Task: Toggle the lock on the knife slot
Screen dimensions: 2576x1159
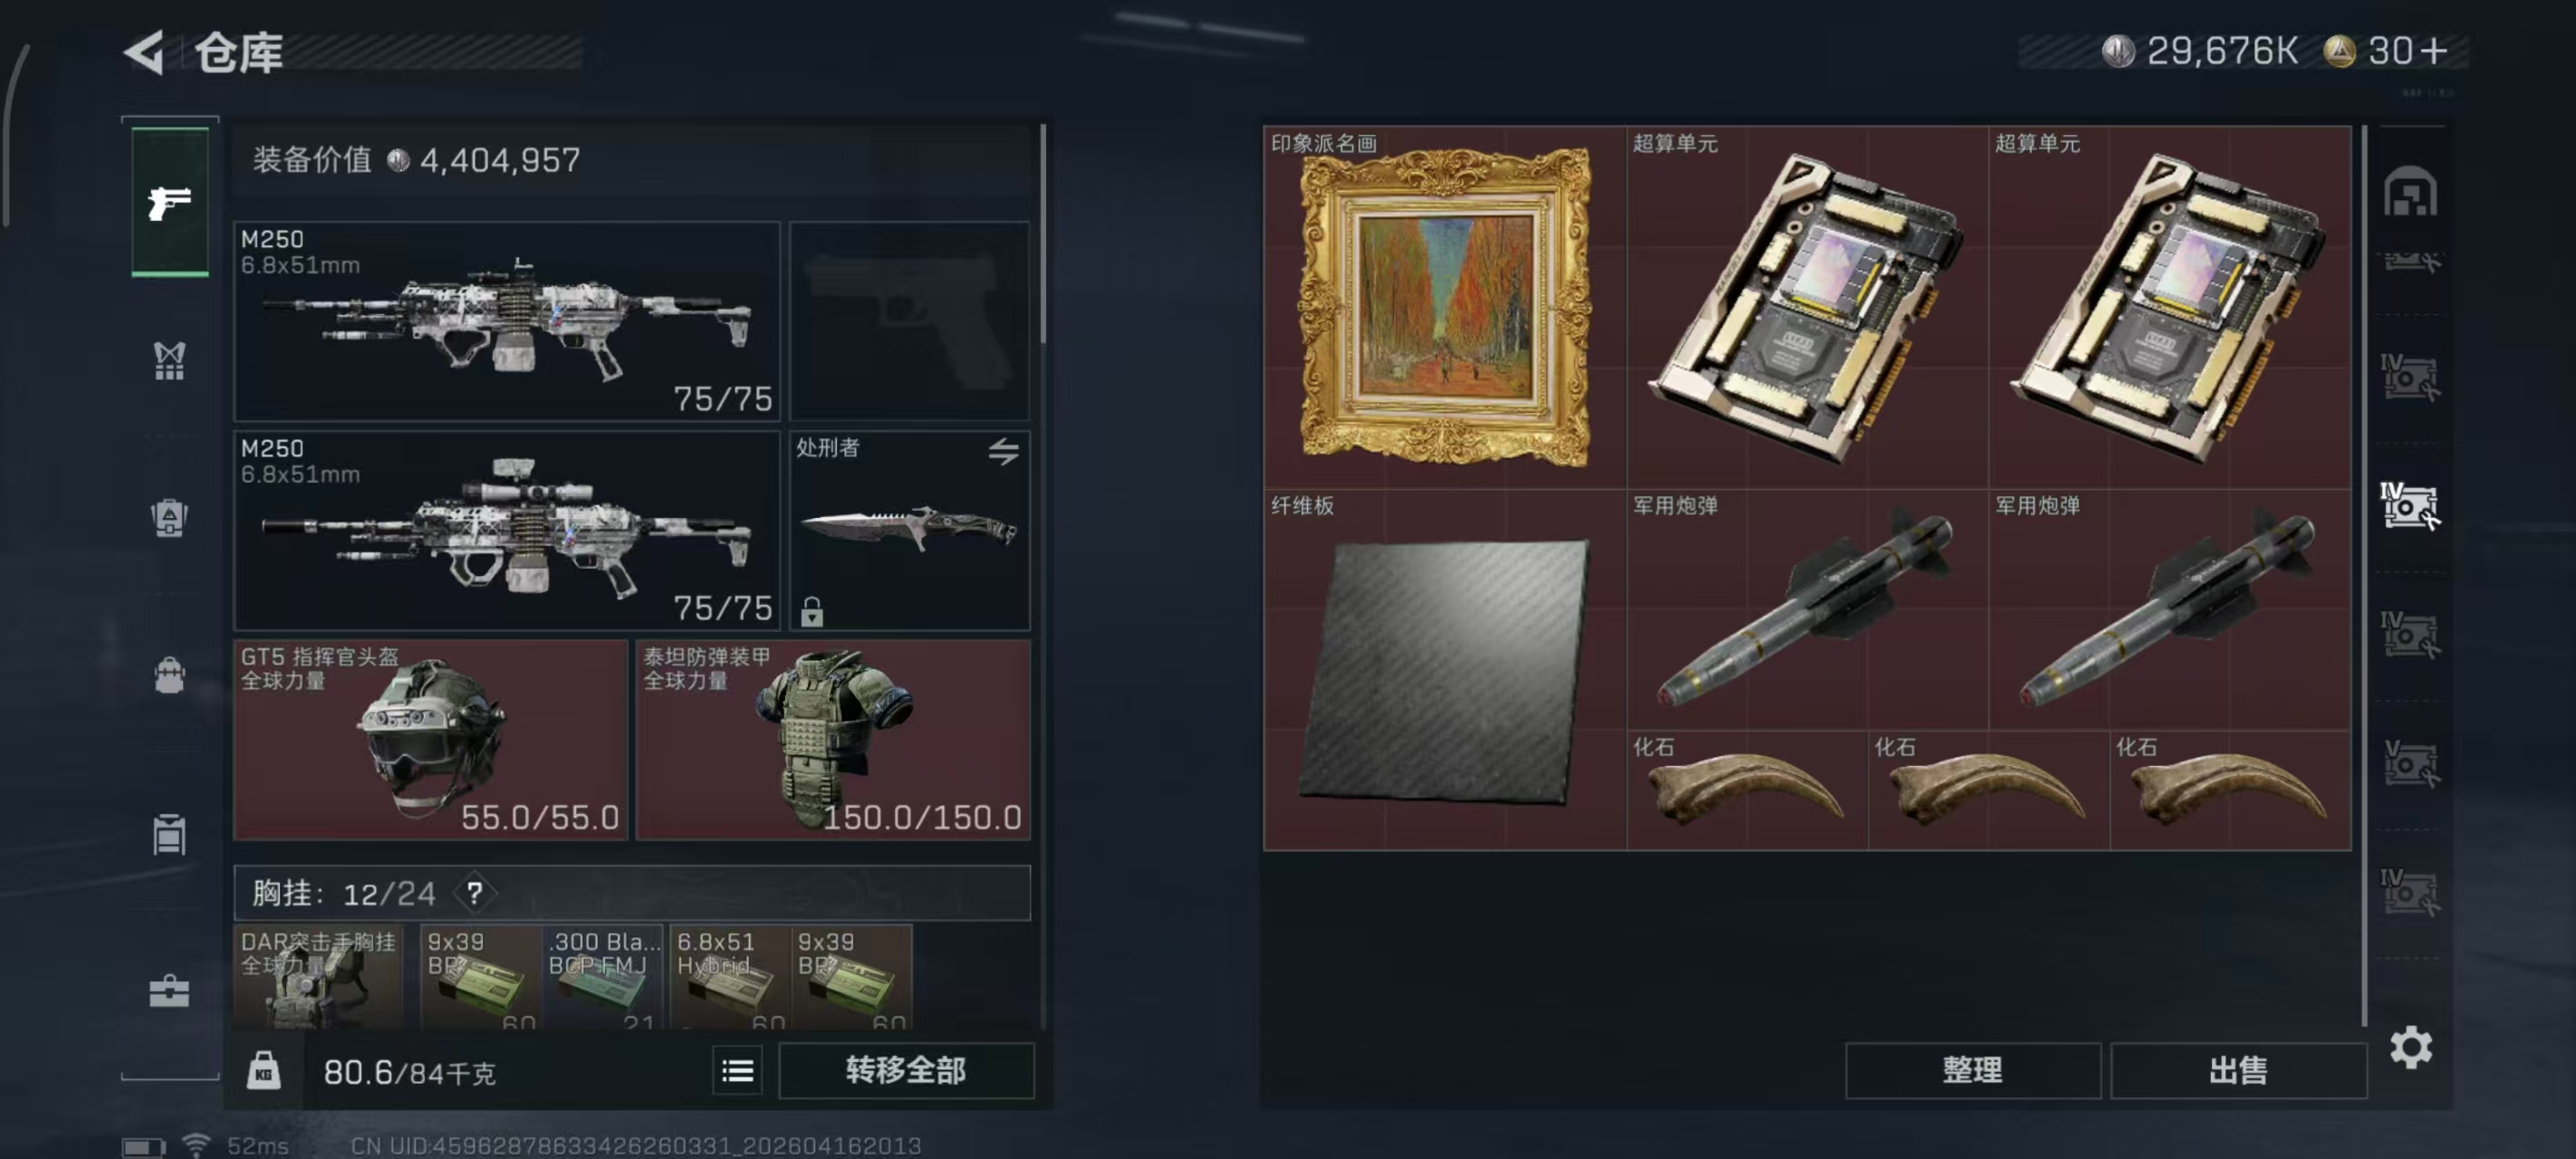Action: point(812,610)
